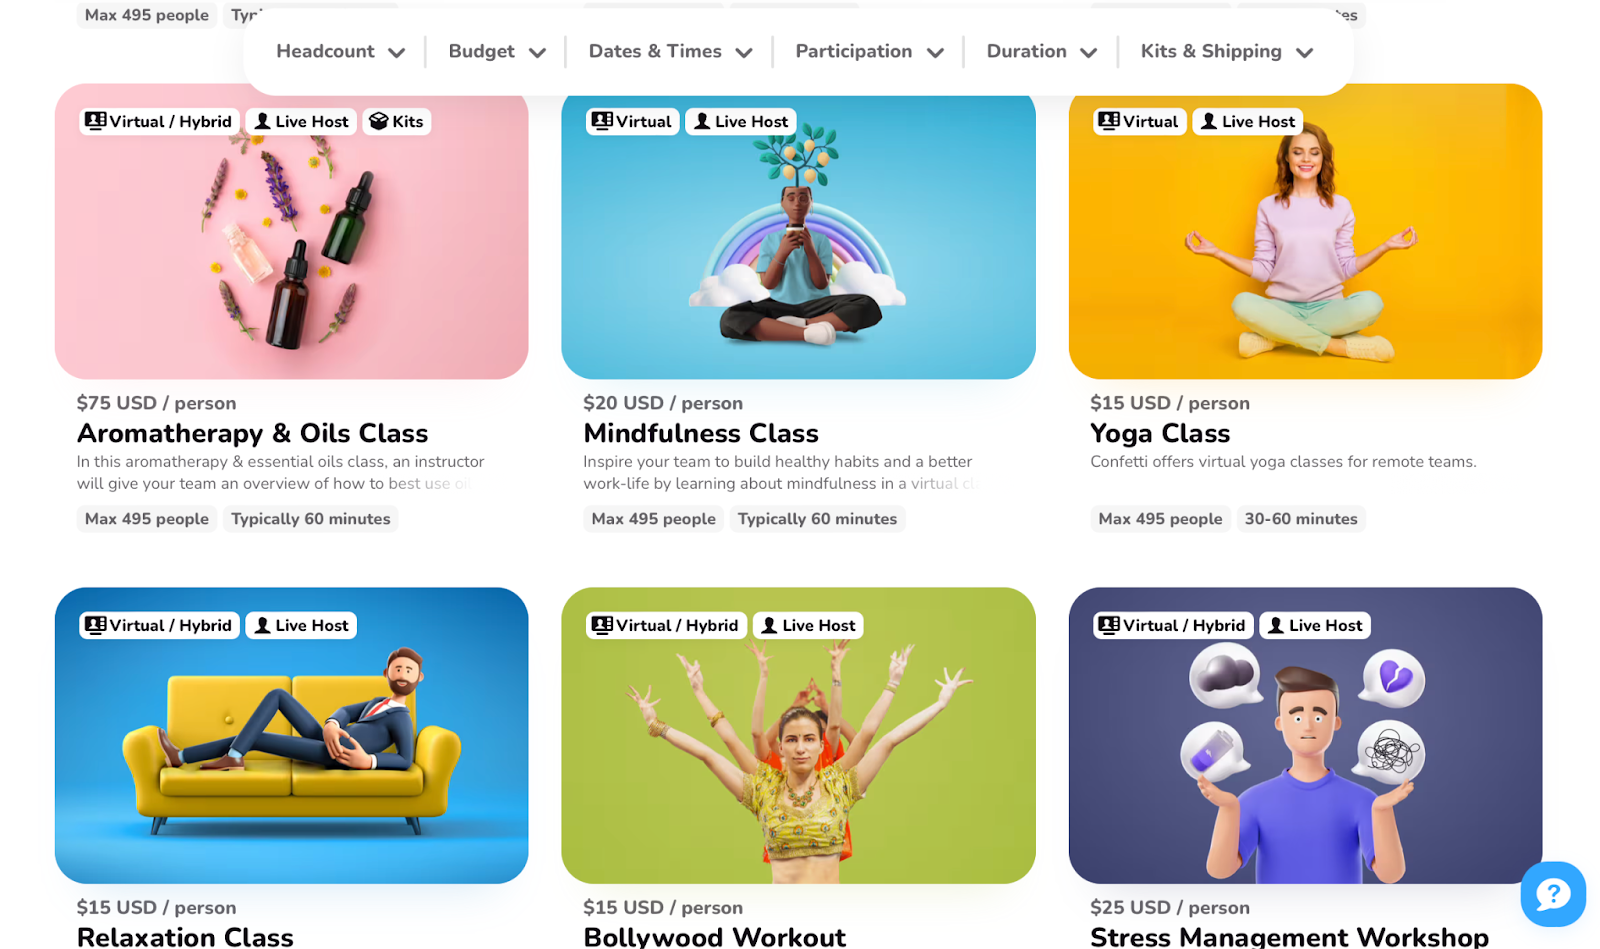1600x949 pixels.
Task: Click Live Host badge on Aromatherapy card
Action: point(301,121)
